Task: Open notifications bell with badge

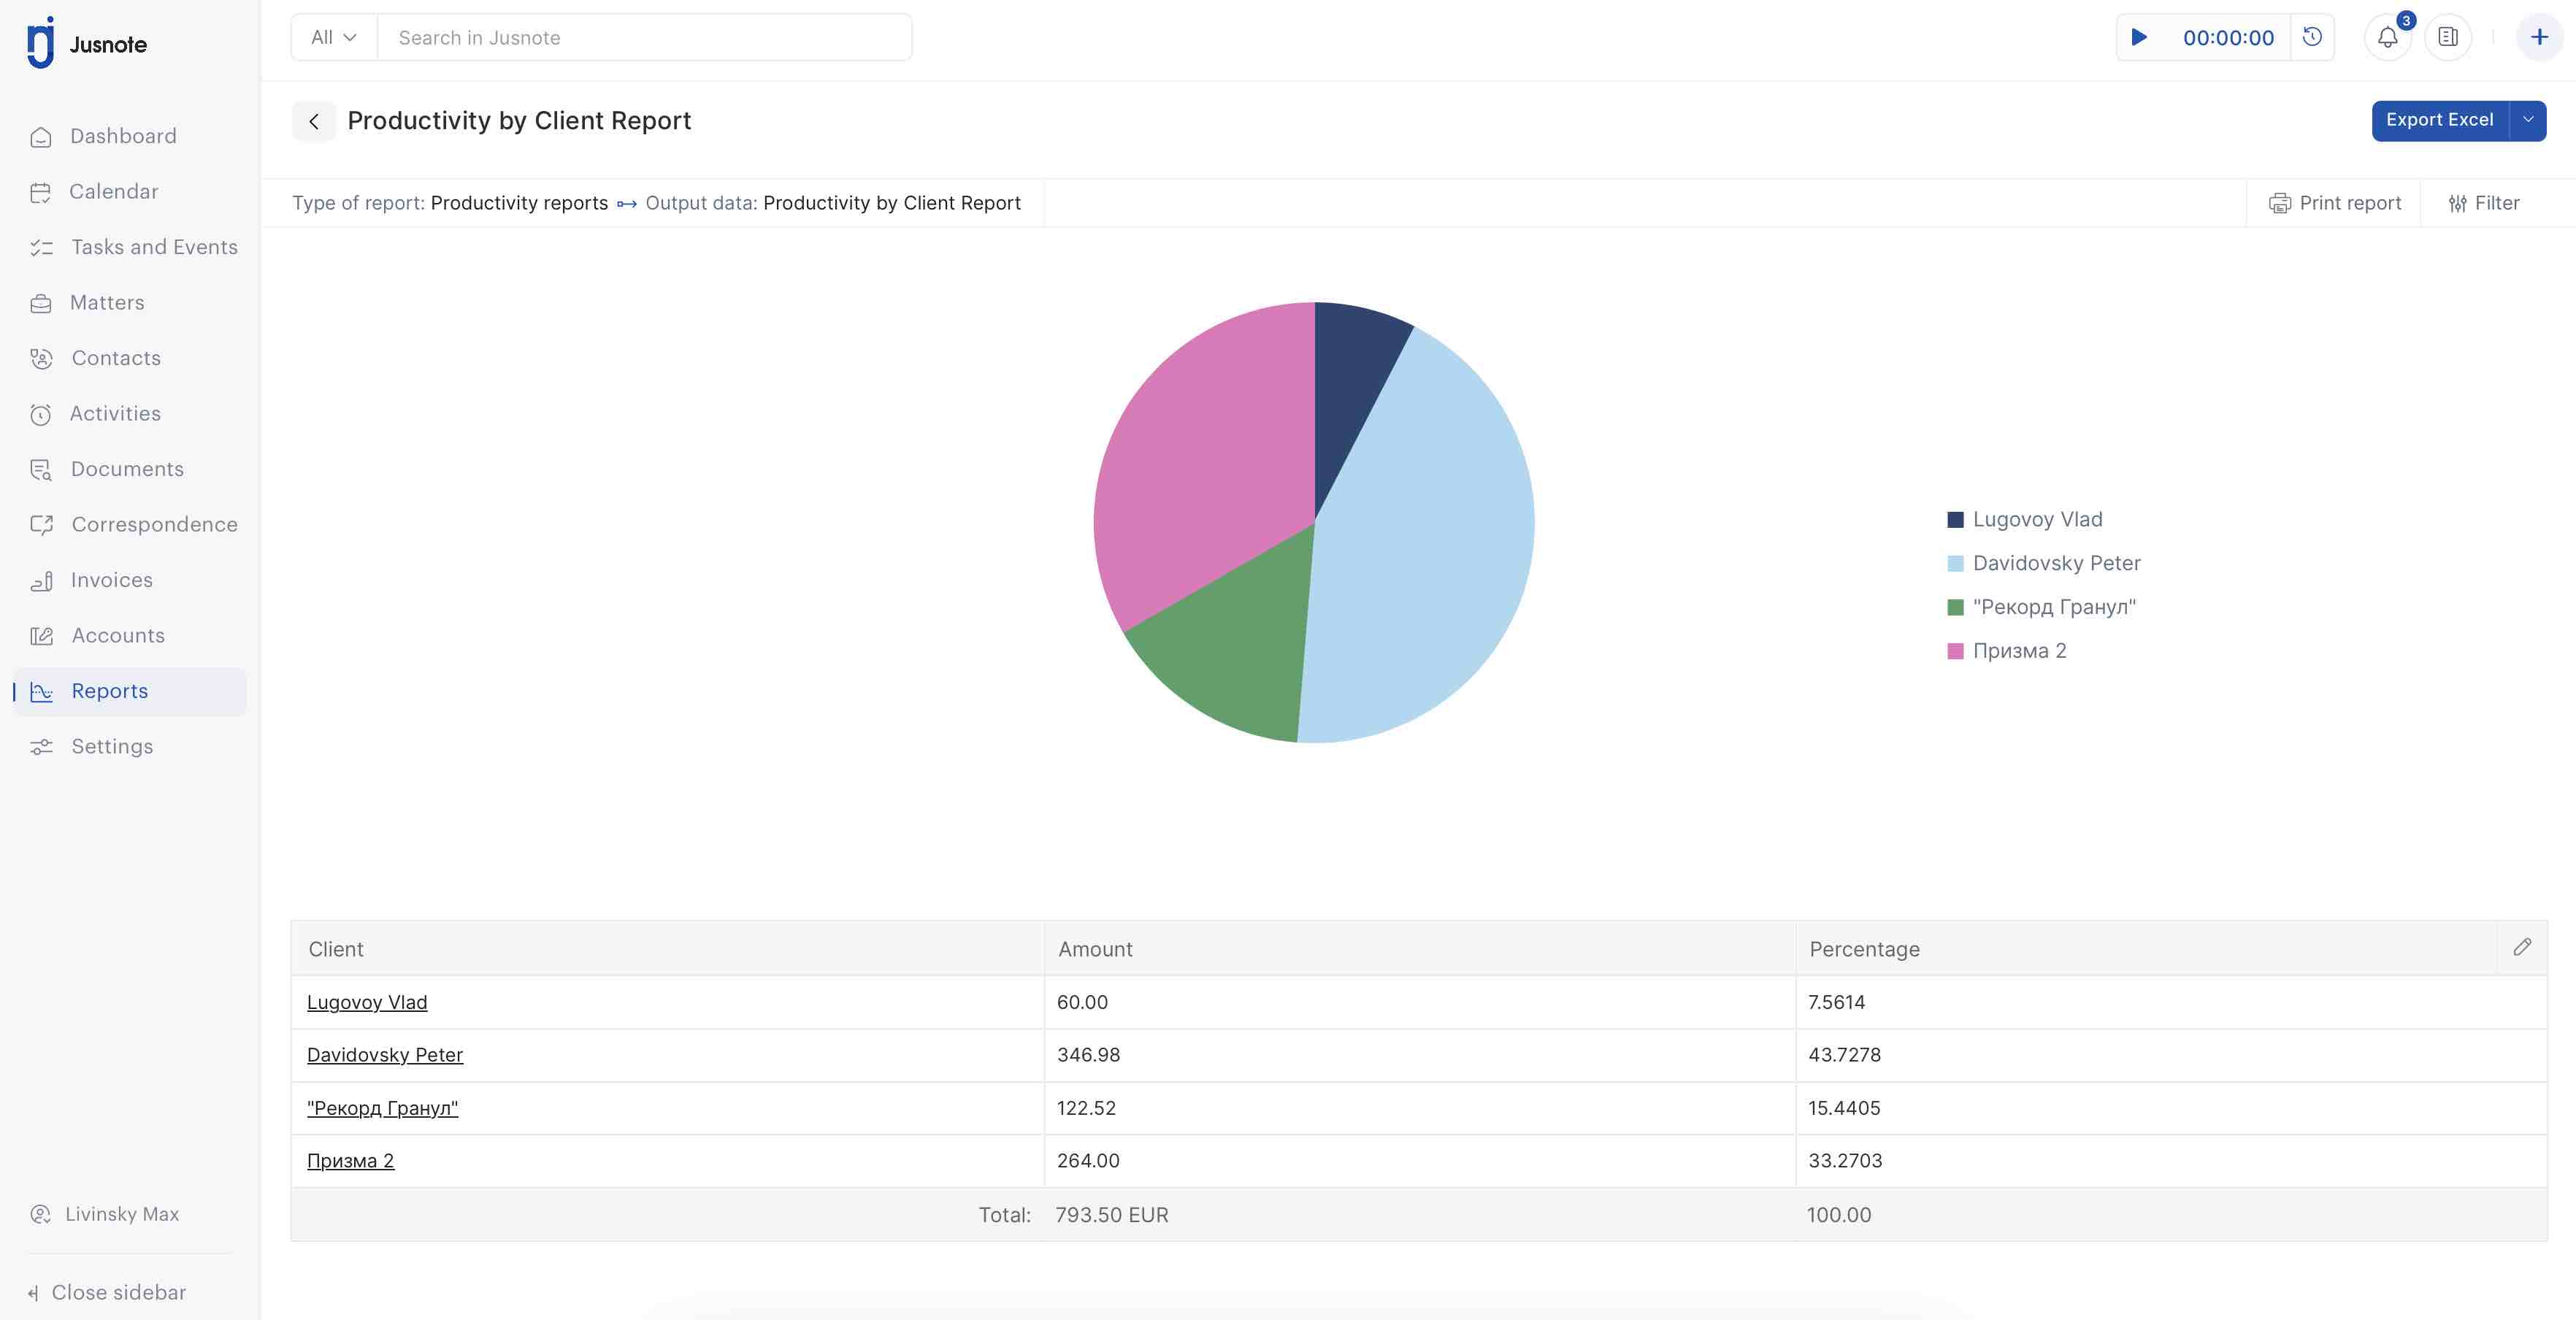Action: tap(2388, 38)
